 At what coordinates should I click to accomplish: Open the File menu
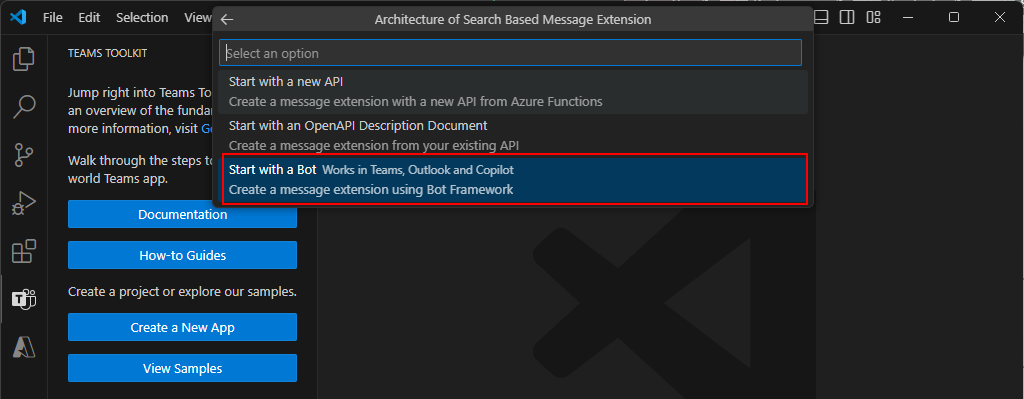[53, 18]
